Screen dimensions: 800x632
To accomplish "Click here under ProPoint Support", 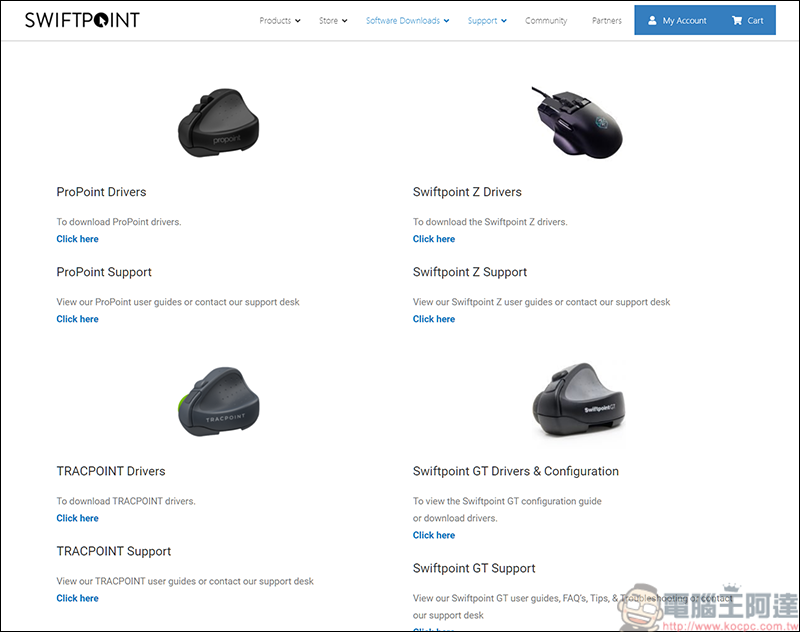I will point(78,319).
